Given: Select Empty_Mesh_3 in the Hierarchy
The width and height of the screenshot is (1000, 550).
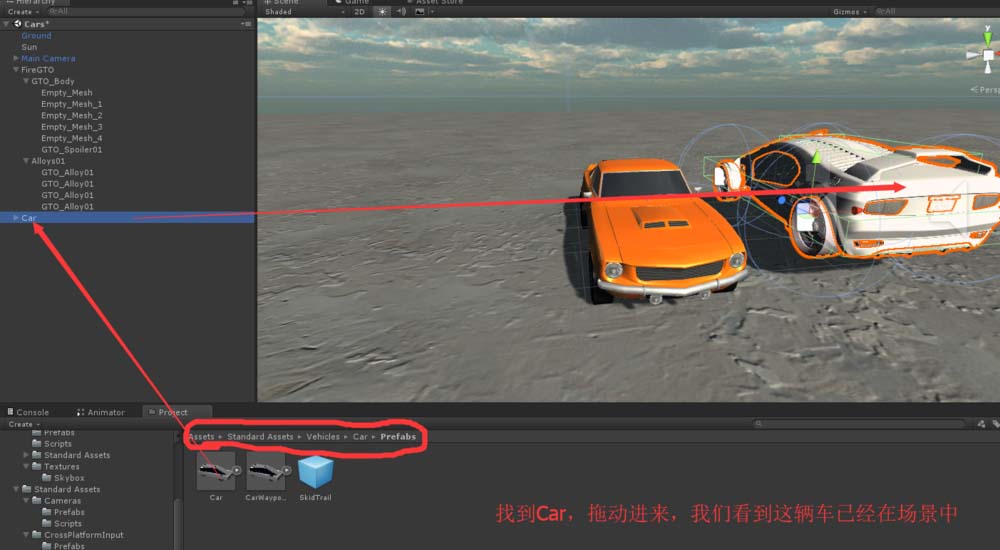Looking at the screenshot, I should (x=71, y=127).
